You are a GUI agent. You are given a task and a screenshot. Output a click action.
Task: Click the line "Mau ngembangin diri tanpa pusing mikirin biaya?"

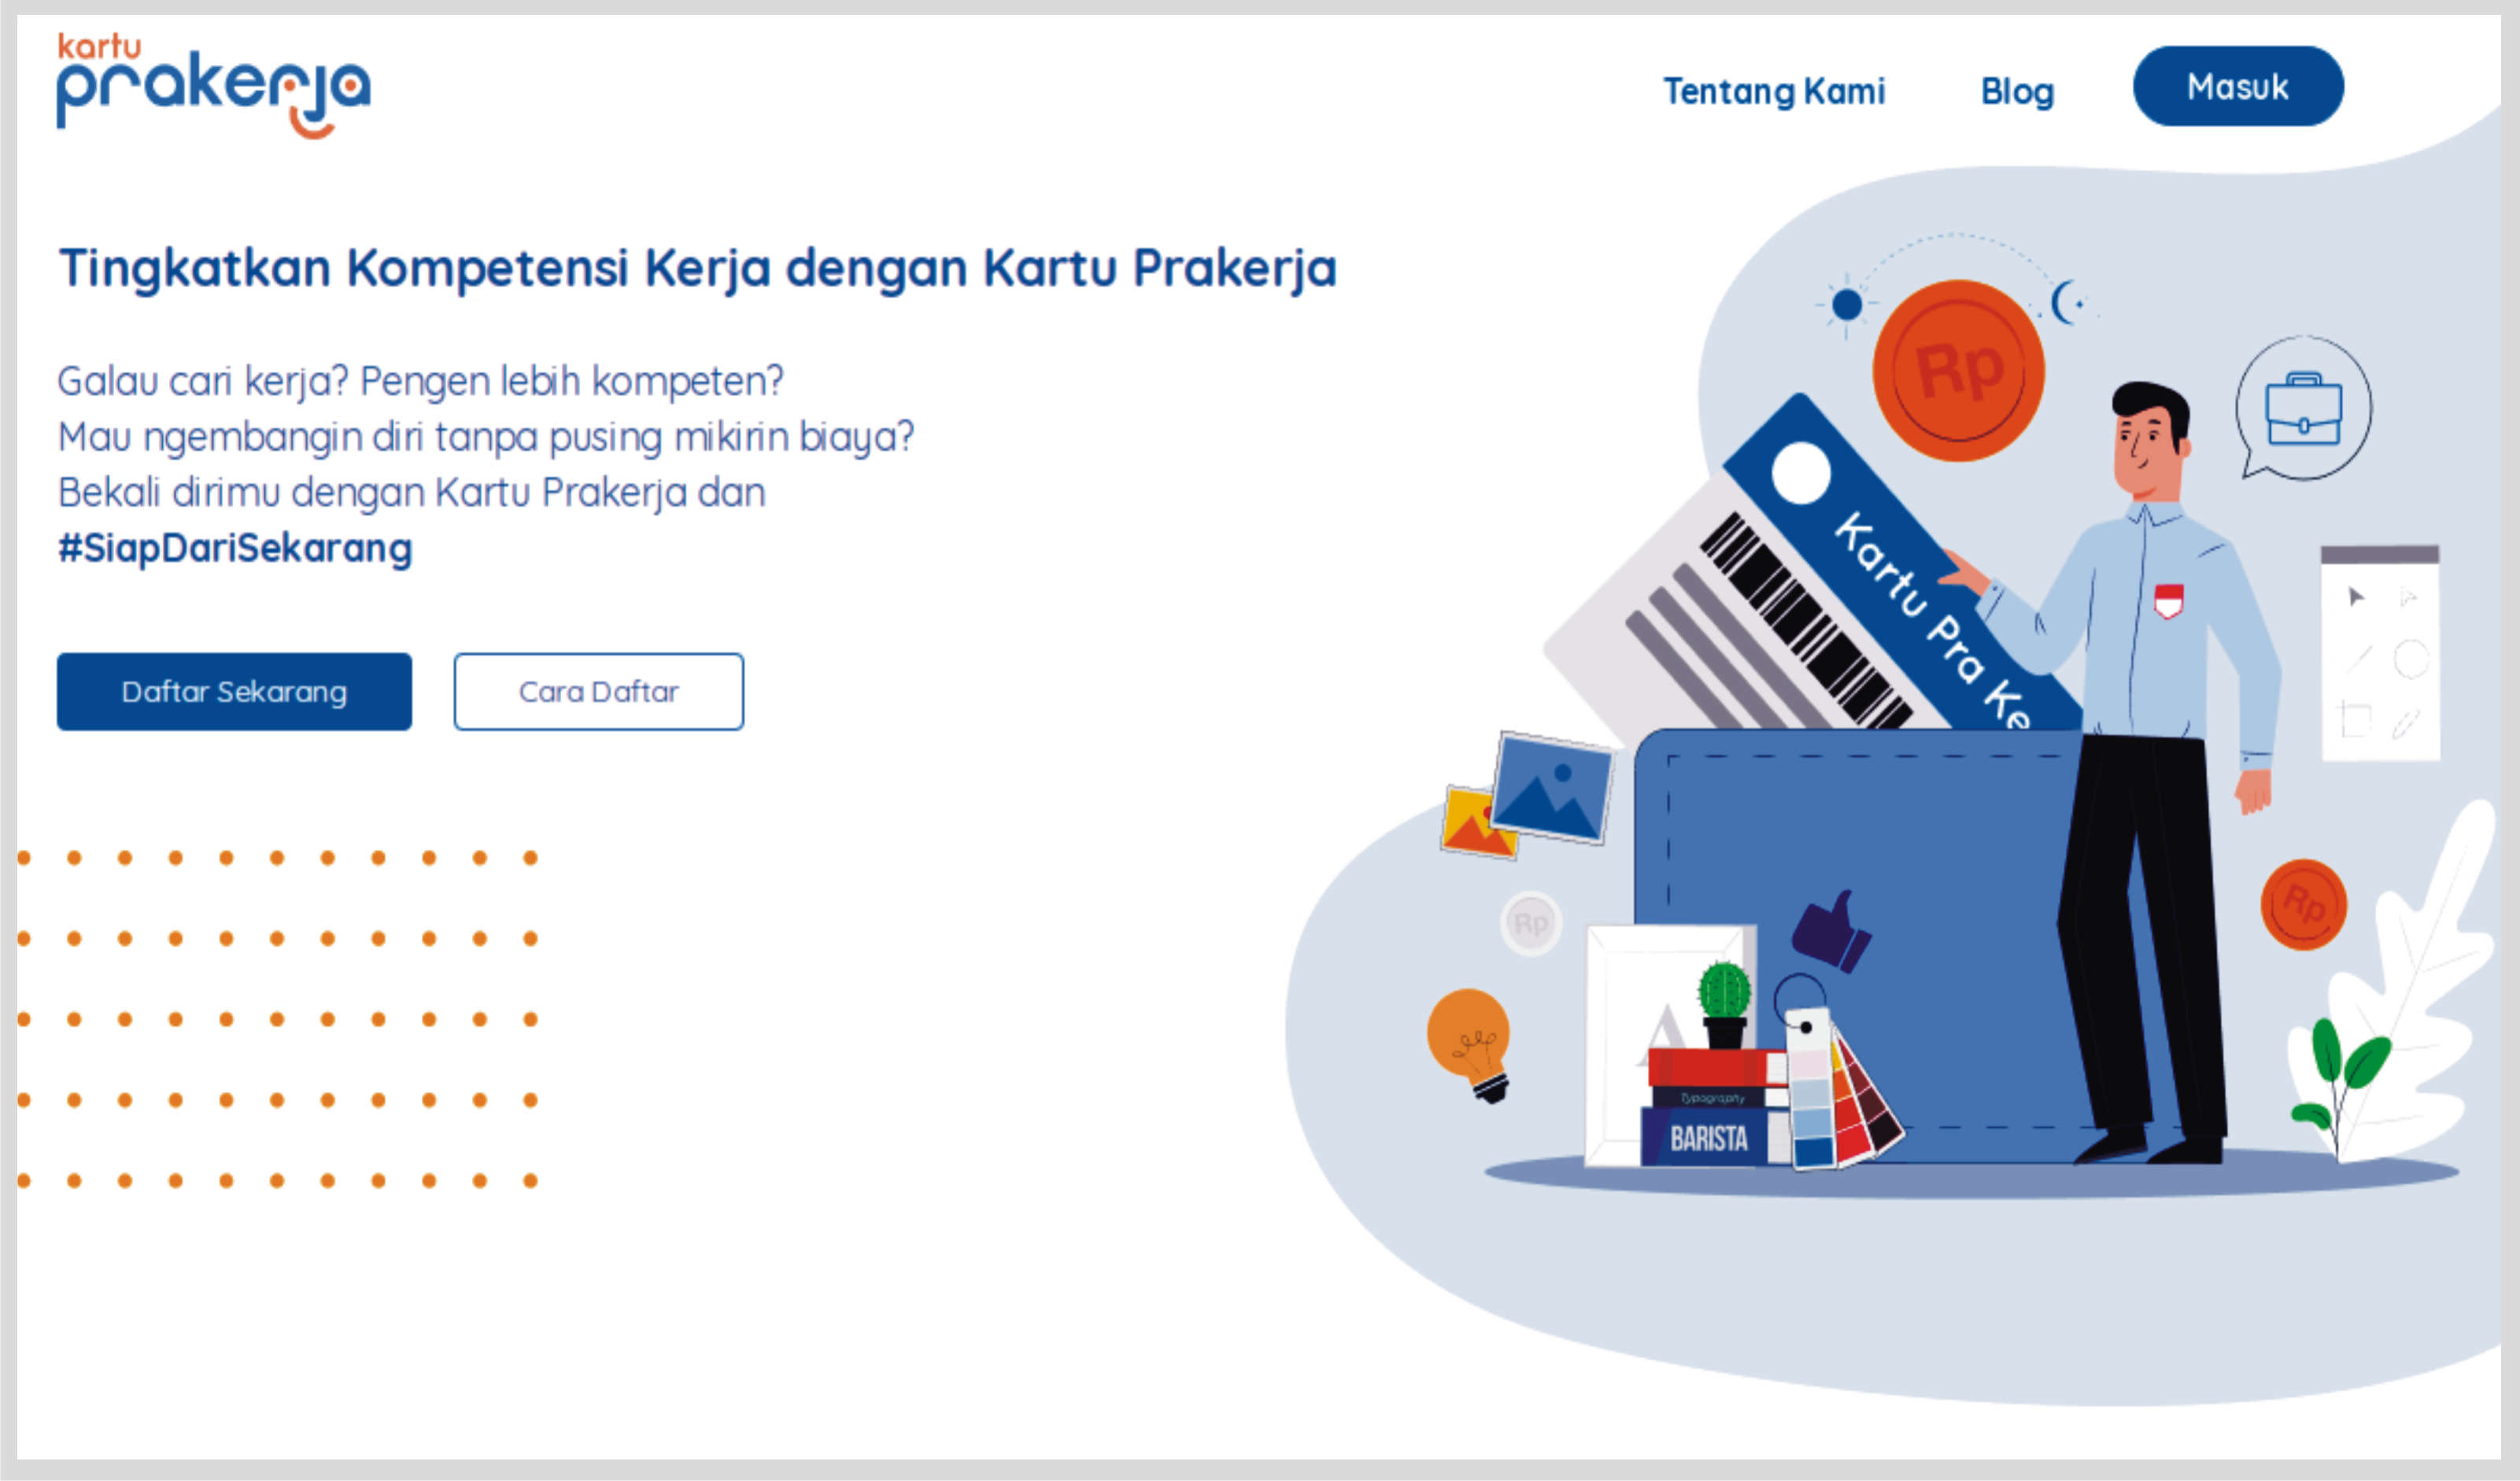point(486,437)
